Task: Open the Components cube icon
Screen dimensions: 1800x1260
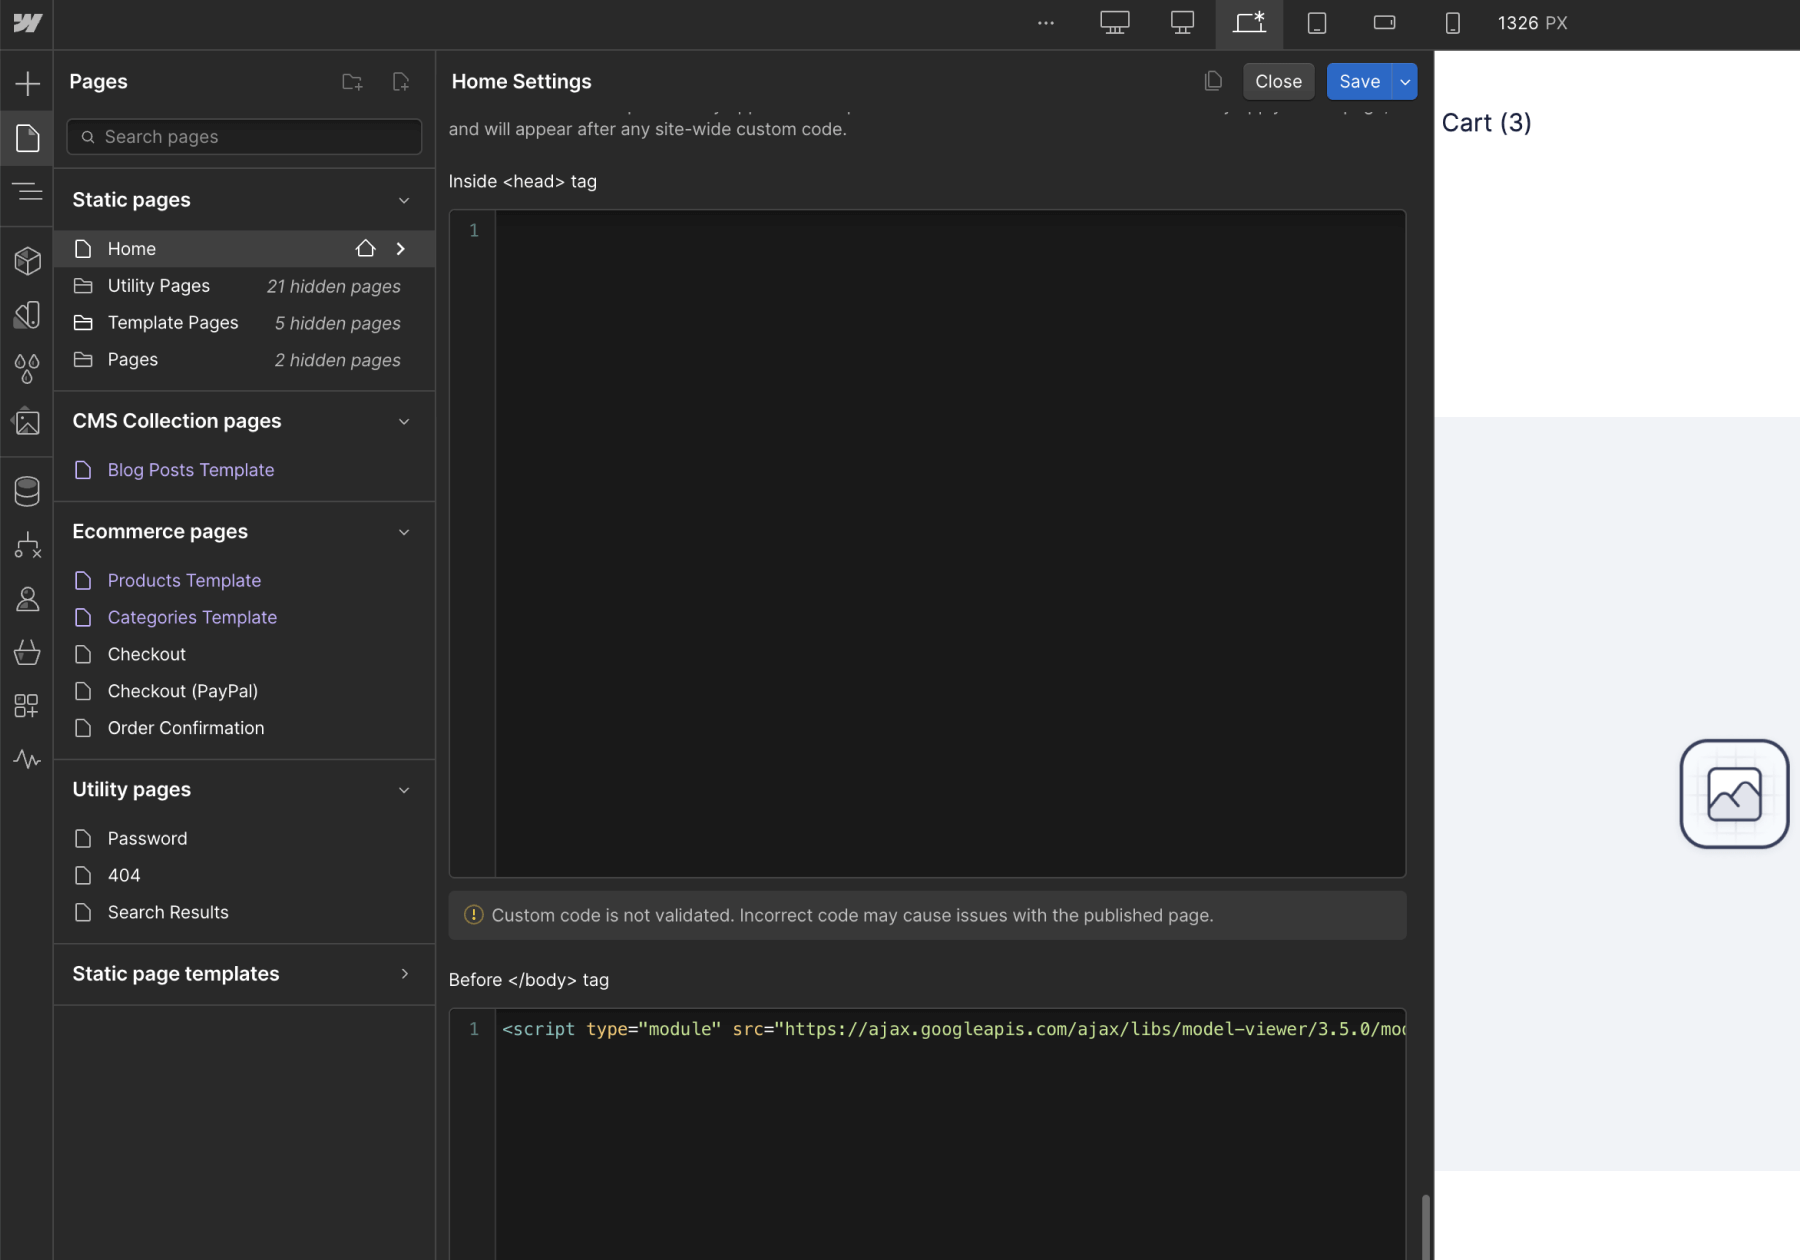Action: coord(27,261)
